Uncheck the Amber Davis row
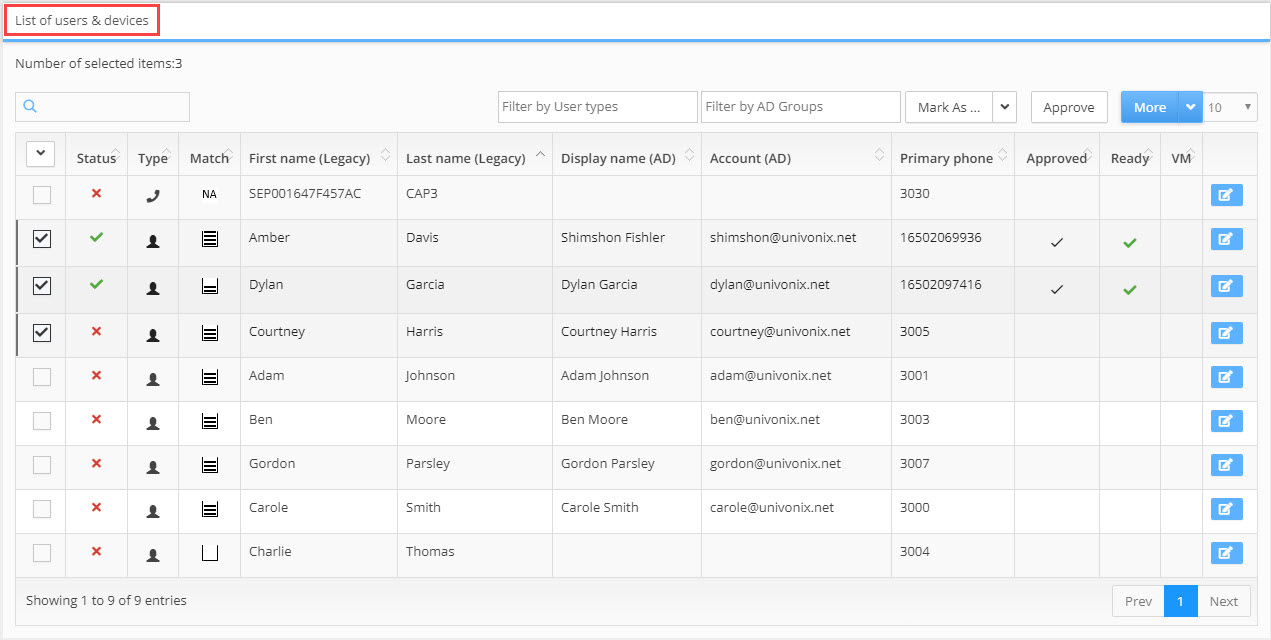 coord(40,239)
